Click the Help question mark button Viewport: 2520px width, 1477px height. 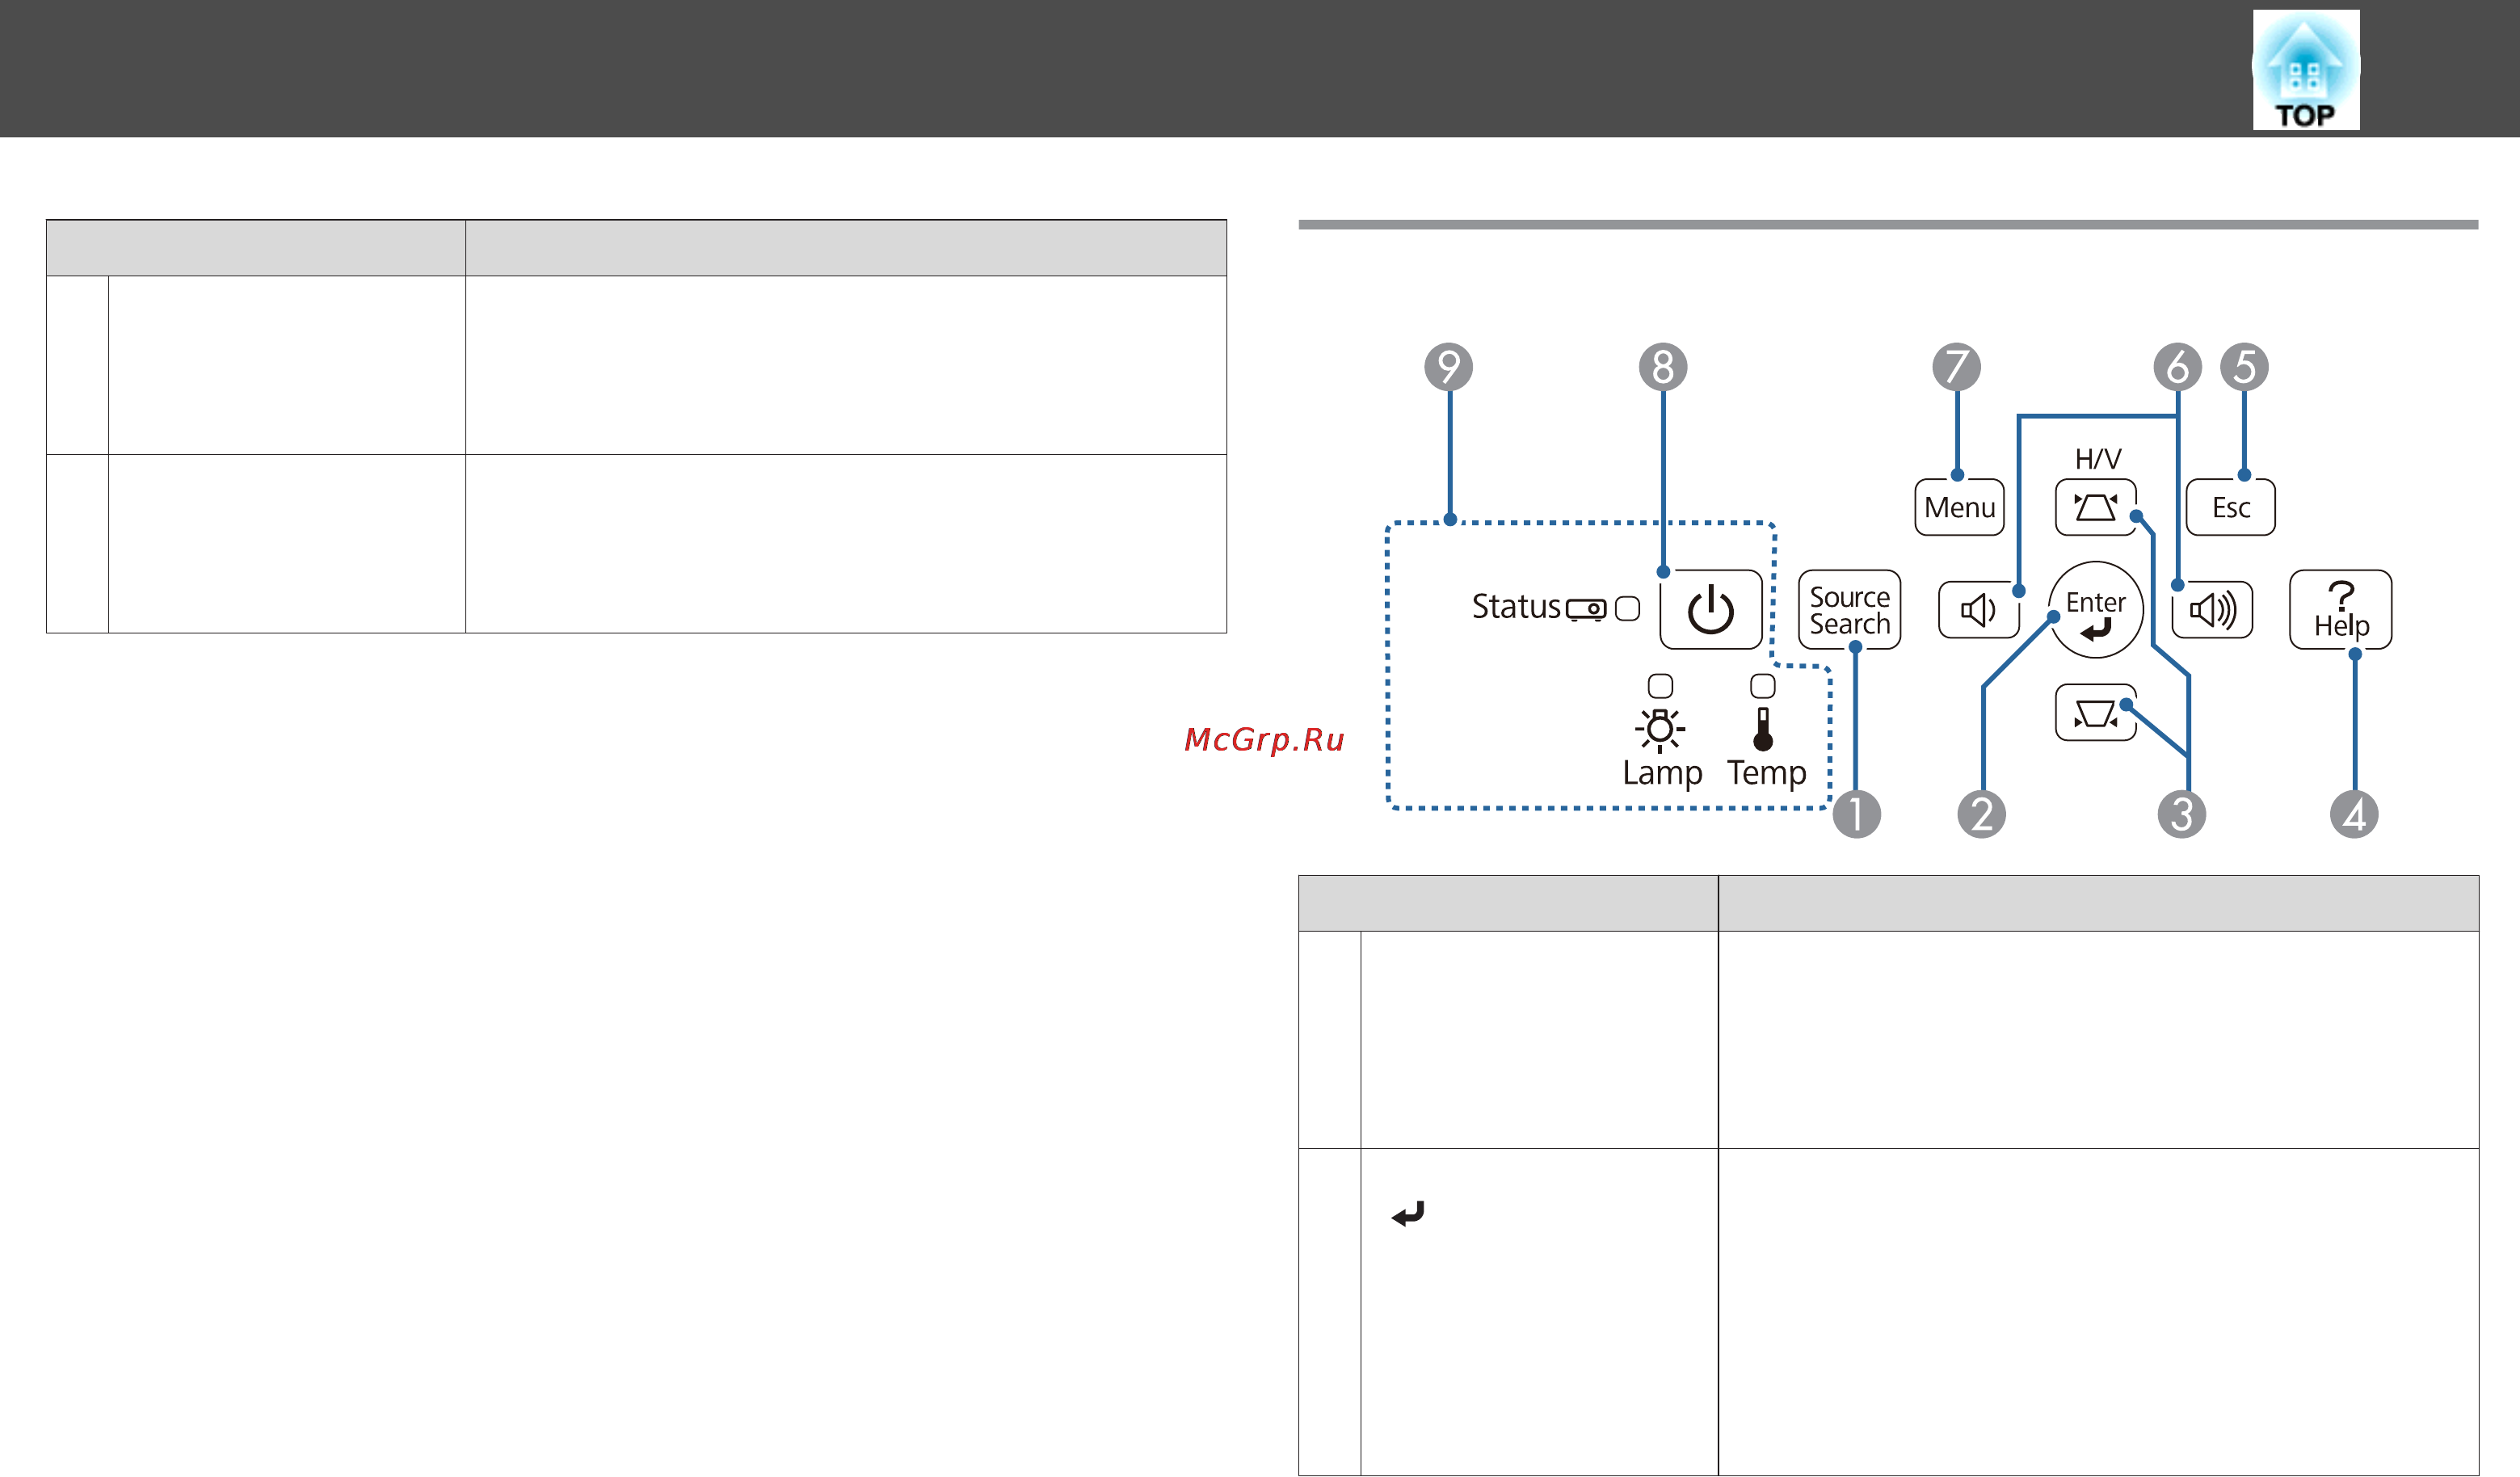pyautogui.click(x=2340, y=609)
